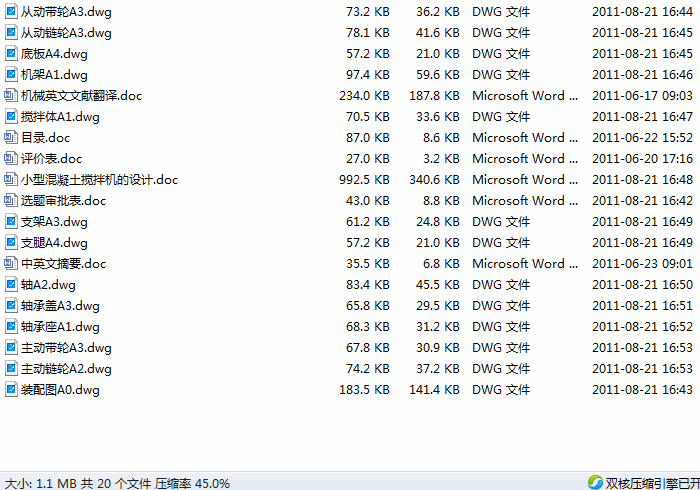This screenshot has height=490, width=700.
Task: Click the Word icon for 机械英文文献翻译.doc
Action: click(x=11, y=95)
